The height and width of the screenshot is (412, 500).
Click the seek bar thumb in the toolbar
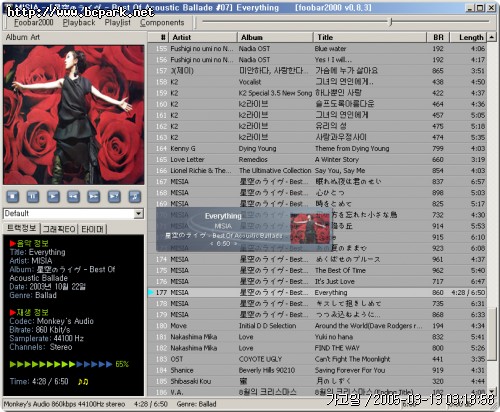[x=391, y=22]
